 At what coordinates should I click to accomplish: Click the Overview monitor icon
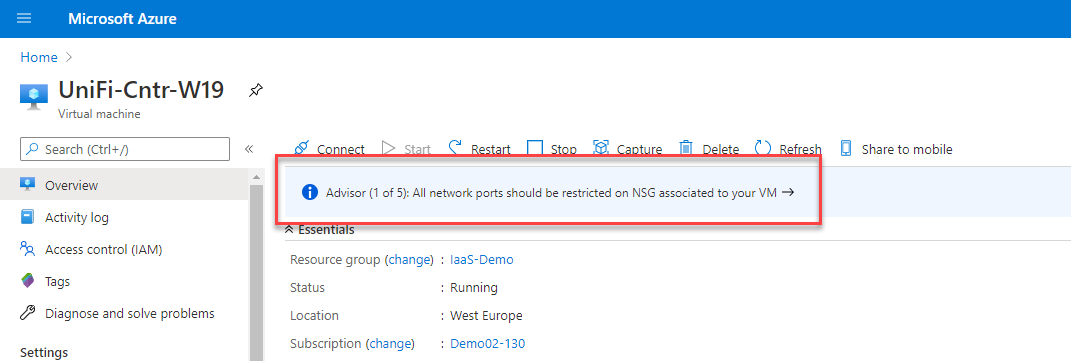27,185
